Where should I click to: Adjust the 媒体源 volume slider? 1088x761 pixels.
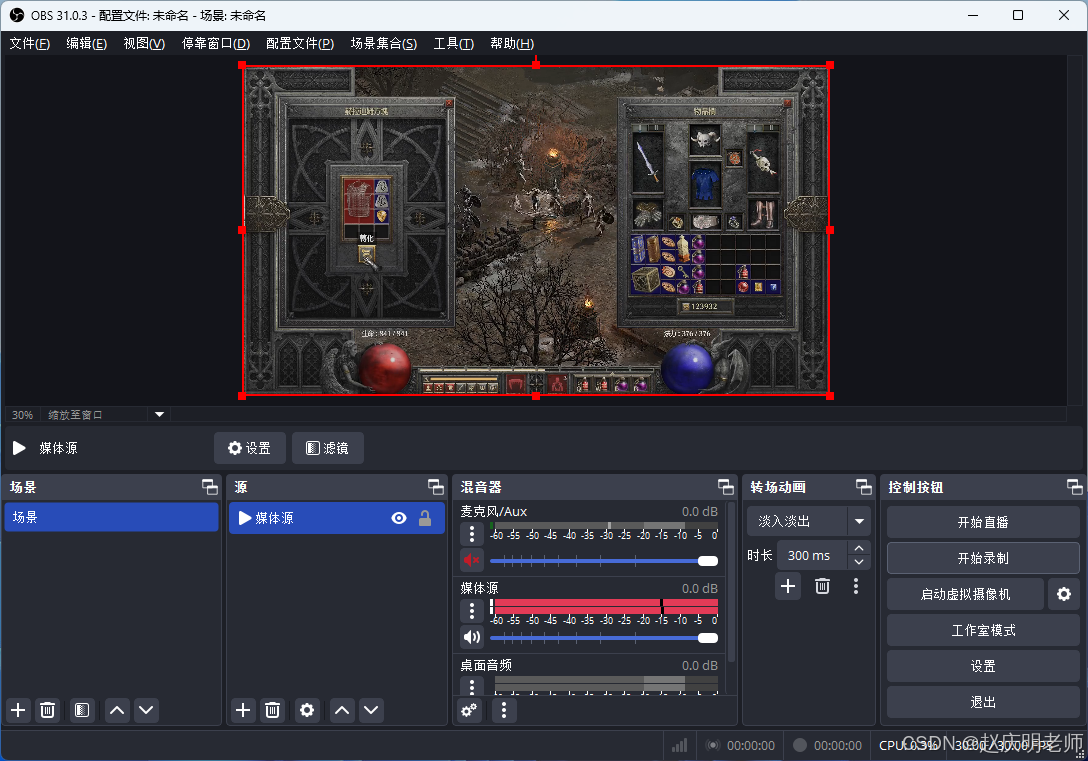pyautogui.click(x=604, y=638)
